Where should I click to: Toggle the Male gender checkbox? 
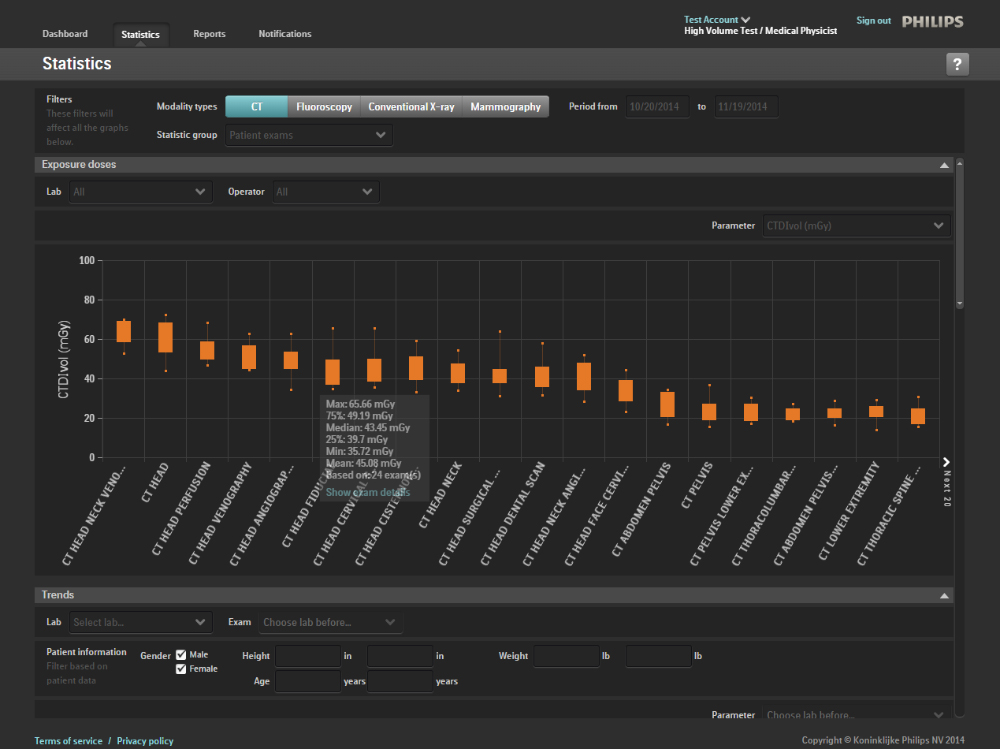click(x=181, y=655)
